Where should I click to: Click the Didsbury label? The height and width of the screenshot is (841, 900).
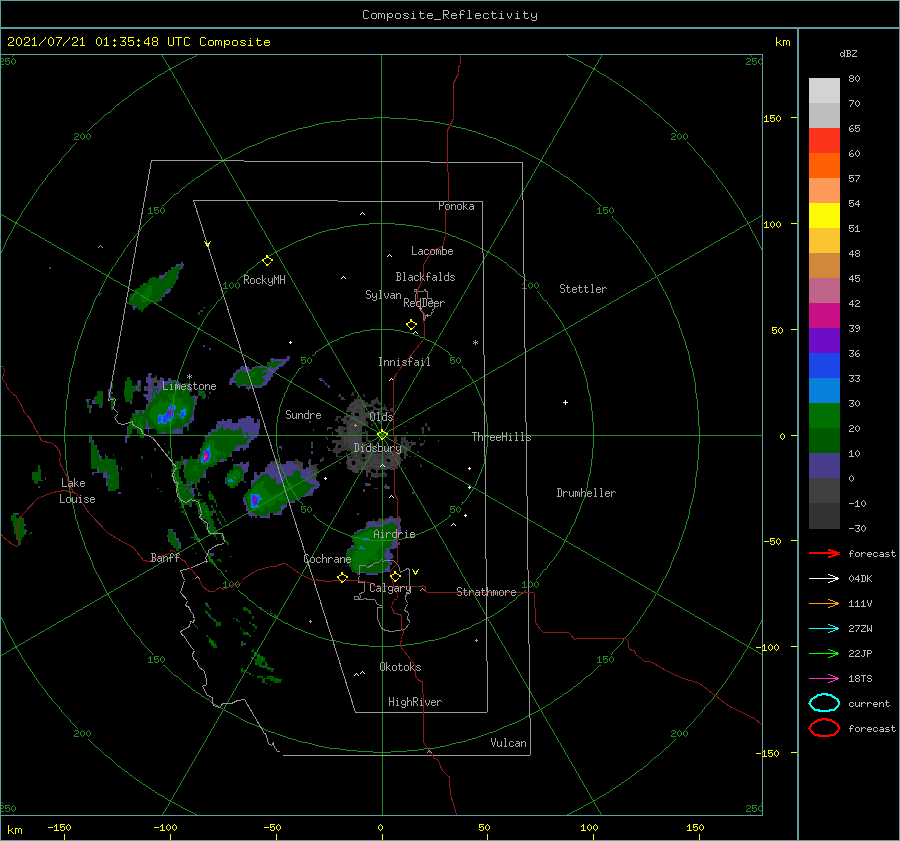[x=377, y=448]
